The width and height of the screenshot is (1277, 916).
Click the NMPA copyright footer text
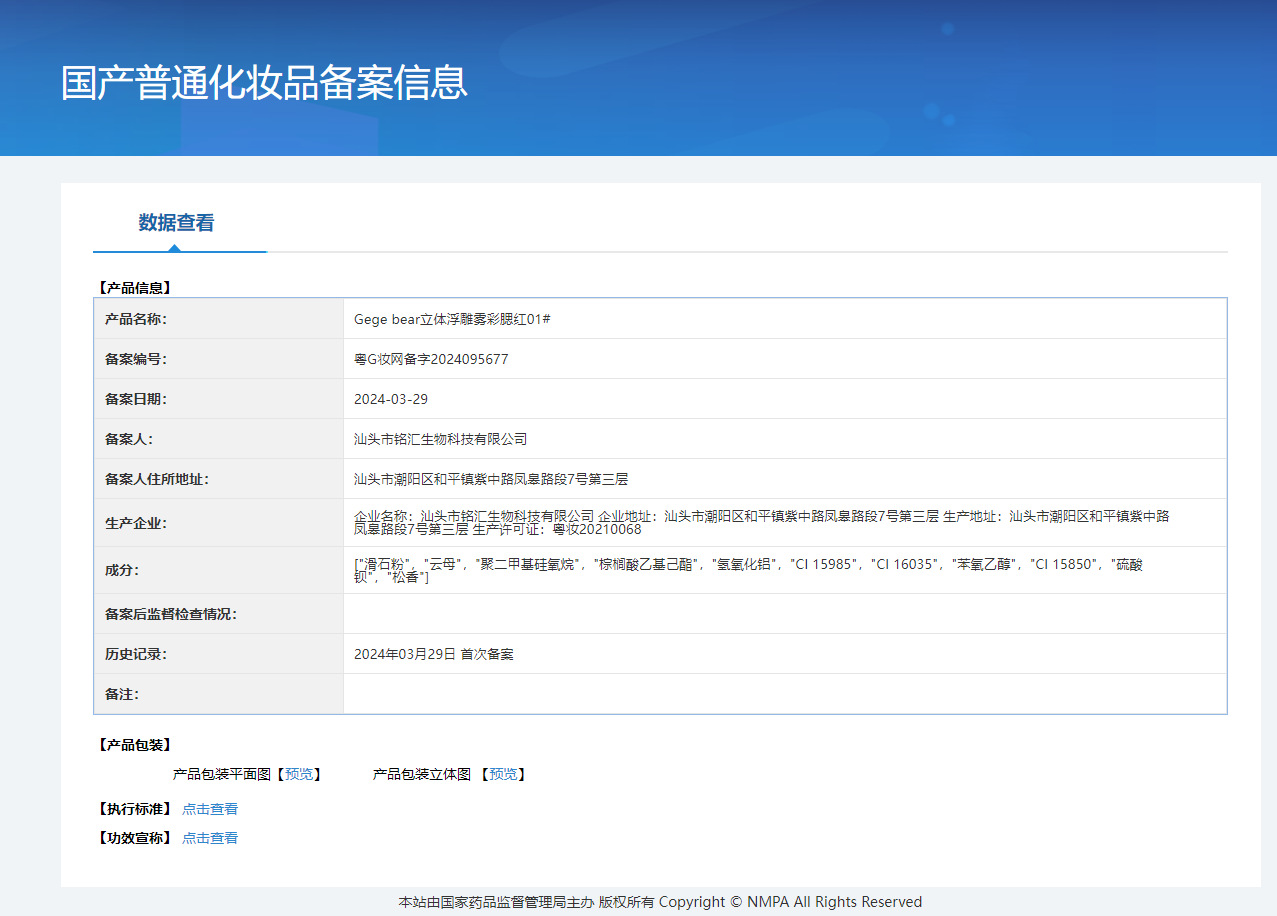point(660,902)
